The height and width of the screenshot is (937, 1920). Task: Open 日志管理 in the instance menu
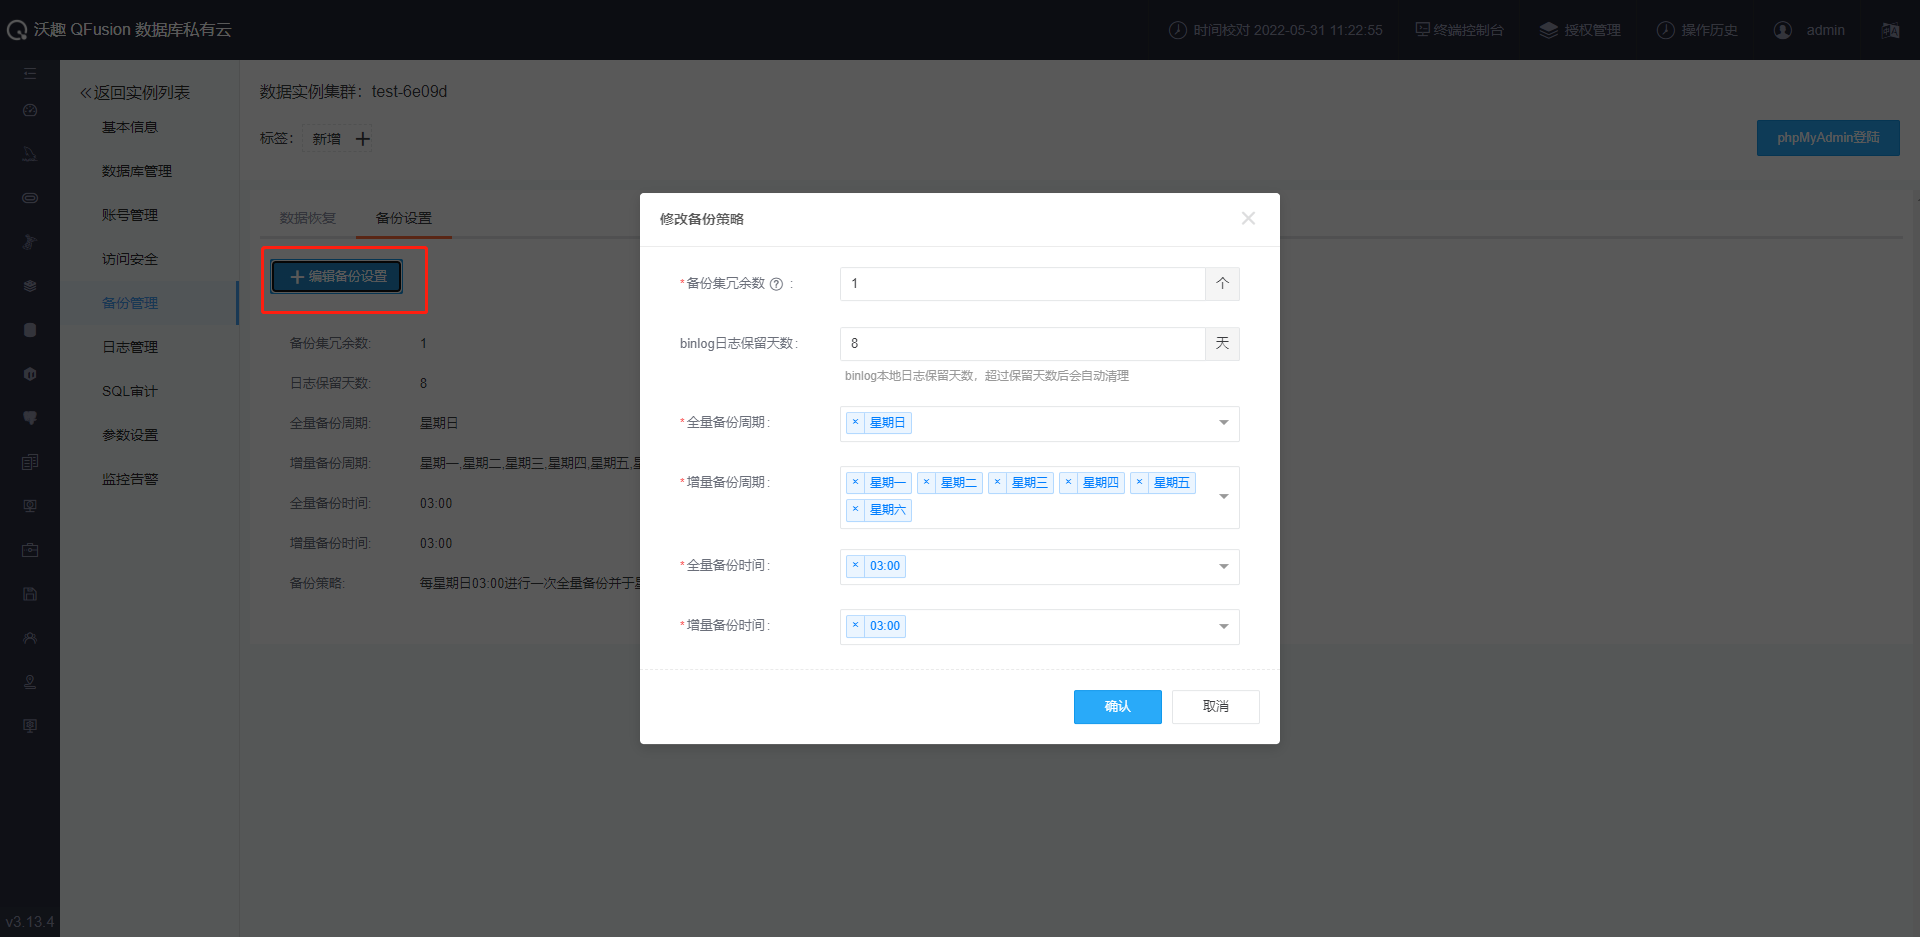[130, 347]
